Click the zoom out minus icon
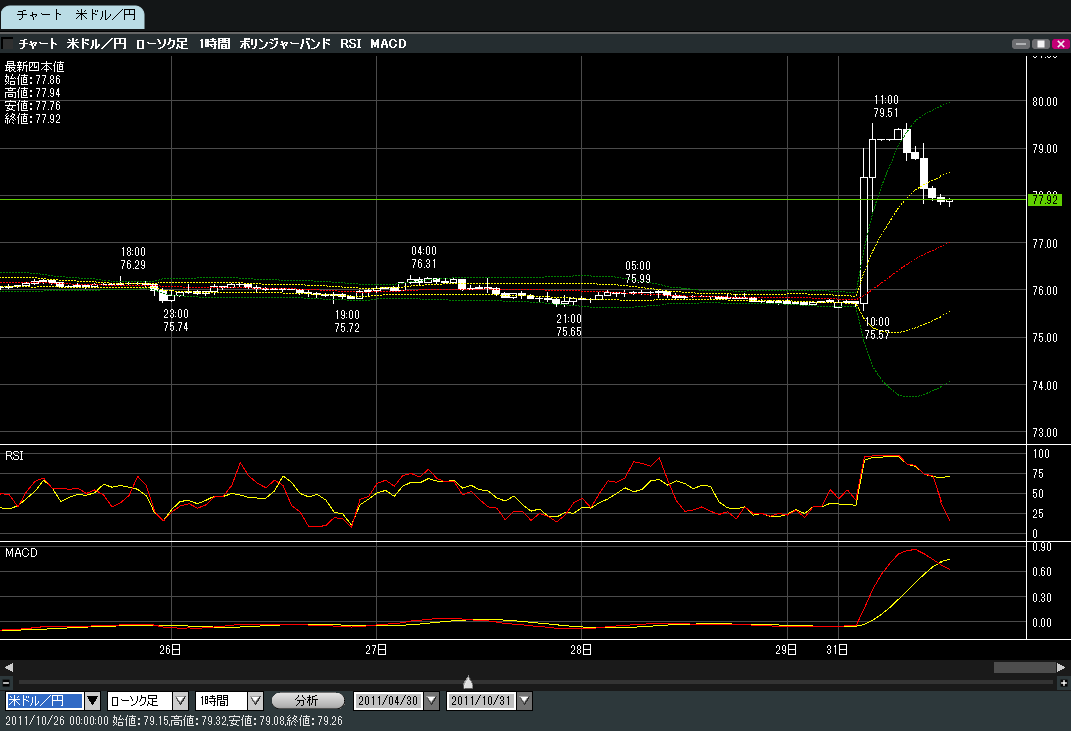This screenshot has height=731, width=1071. coord(7,682)
